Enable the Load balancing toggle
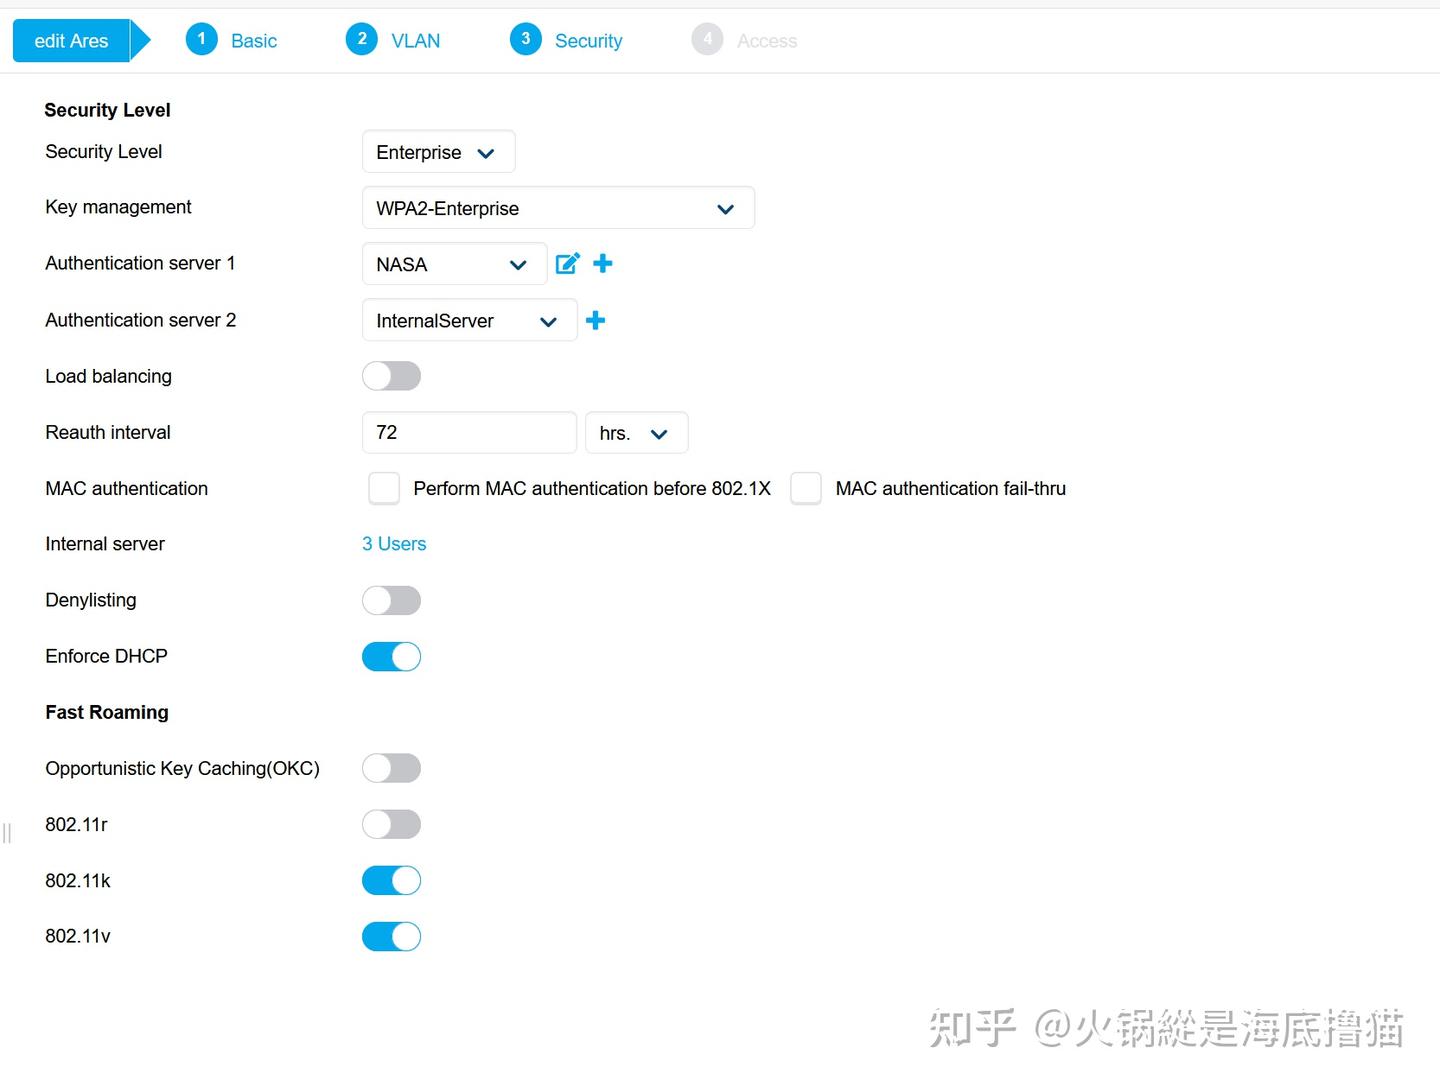The image size is (1440, 1086). (x=391, y=376)
